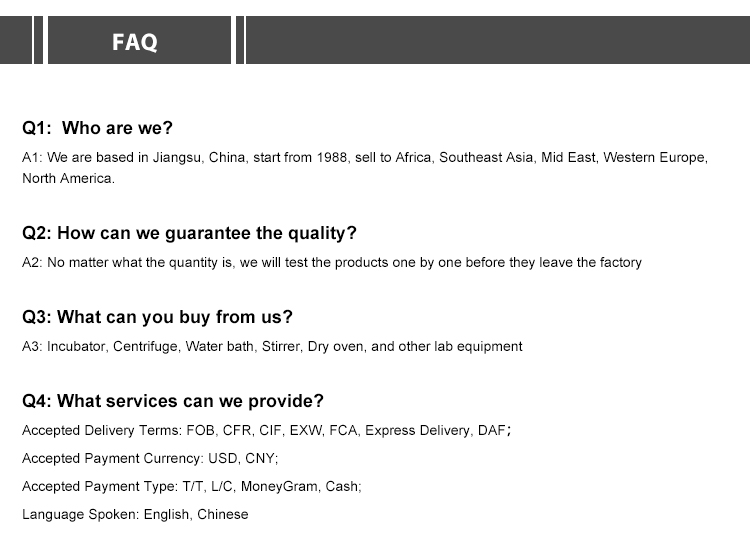Click the dark gray bar right of FAQ
Viewport: 750px width, 542px height.
coord(498,40)
